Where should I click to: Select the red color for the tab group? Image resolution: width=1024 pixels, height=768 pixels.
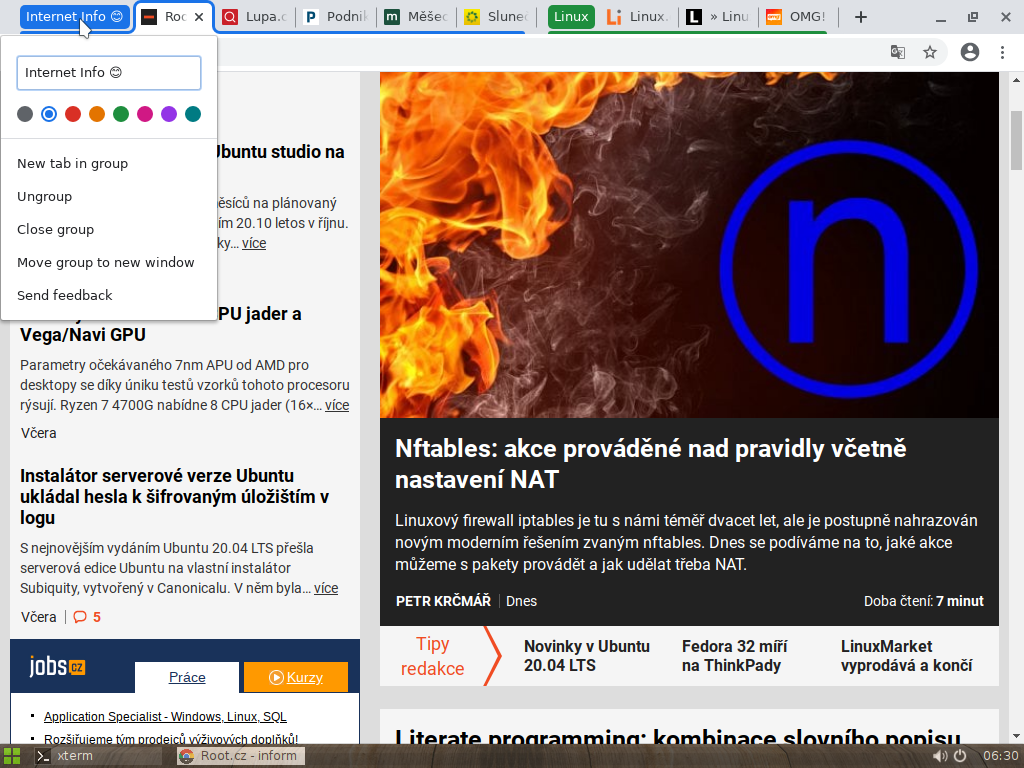[x=72, y=114]
